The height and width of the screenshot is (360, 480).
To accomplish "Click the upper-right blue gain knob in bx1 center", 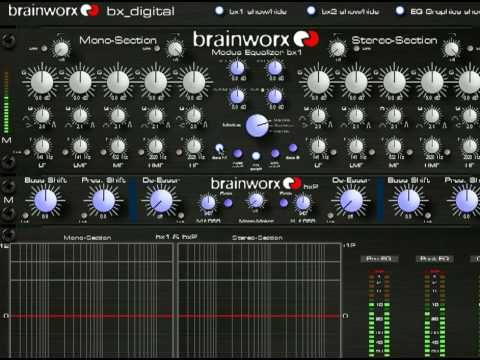I will click(x=275, y=68).
